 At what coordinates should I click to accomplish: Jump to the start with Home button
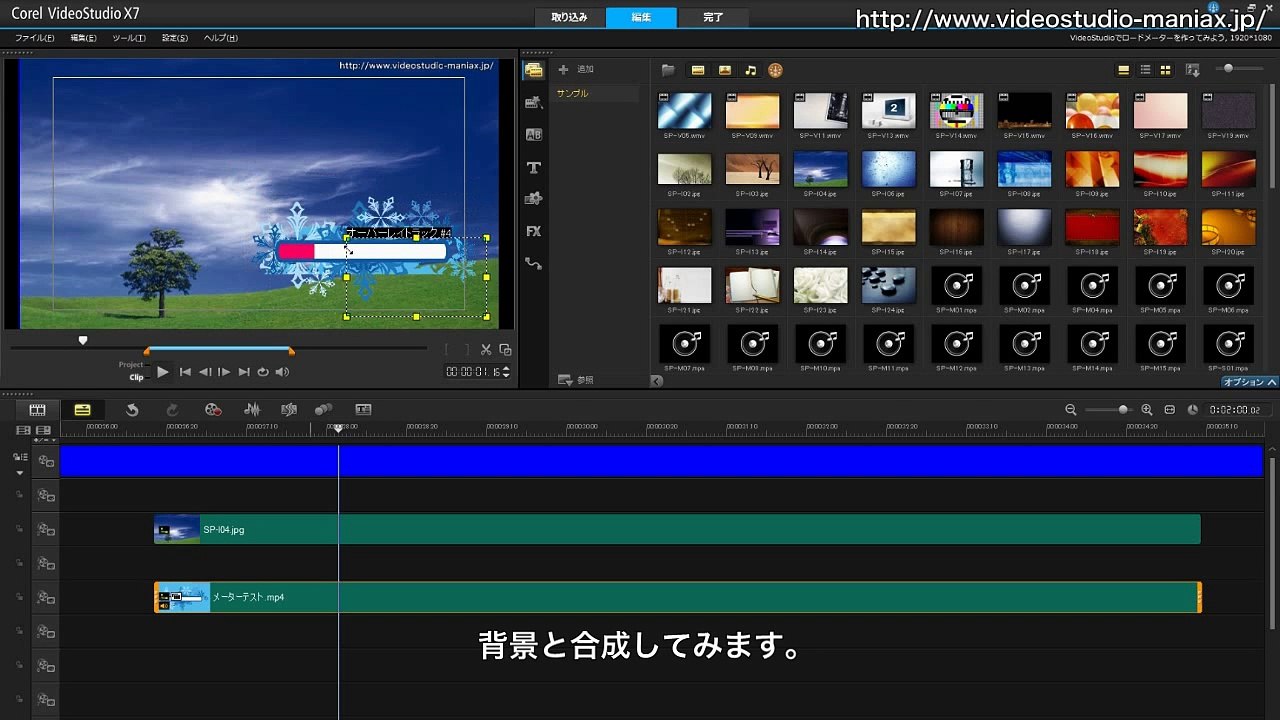(x=185, y=372)
